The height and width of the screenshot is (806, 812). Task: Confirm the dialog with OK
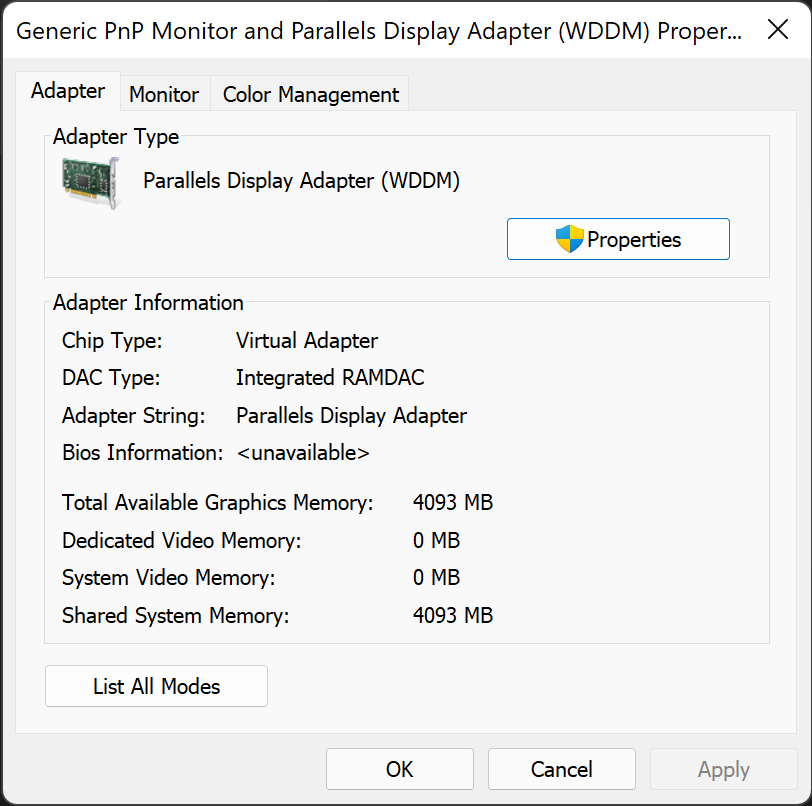400,769
